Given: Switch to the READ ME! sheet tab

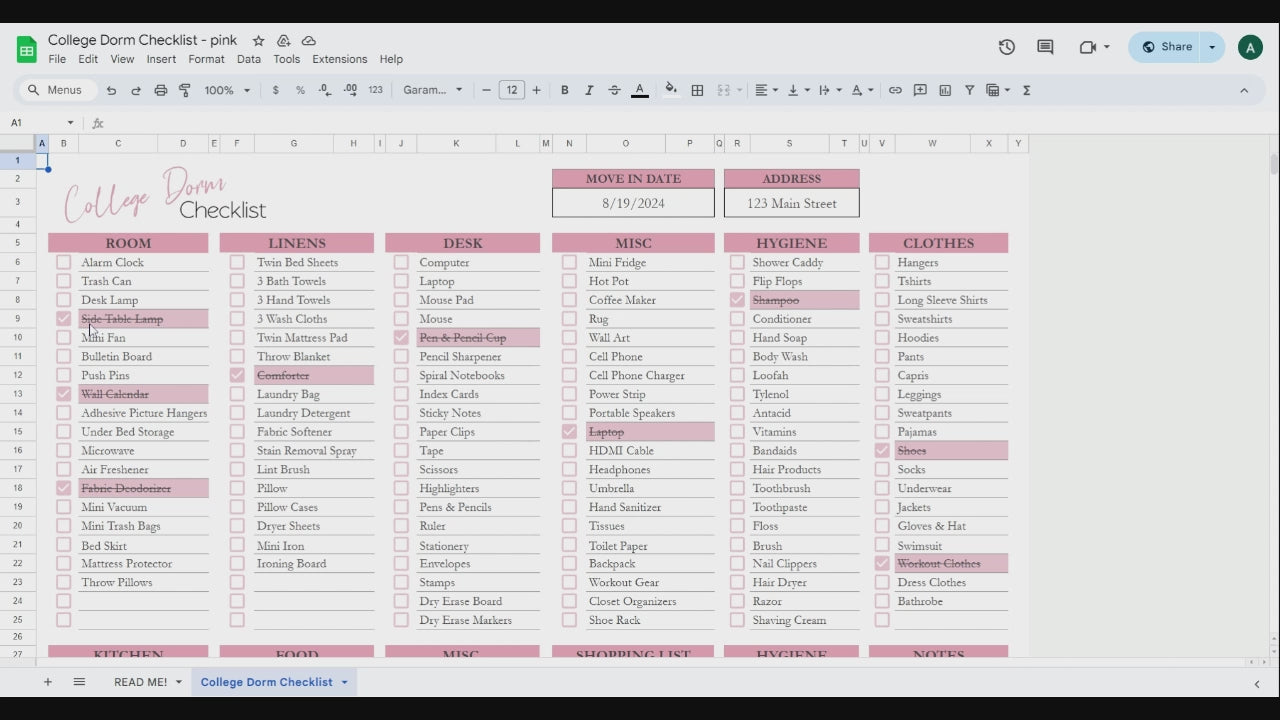Looking at the screenshot, I should coord(140,682).
